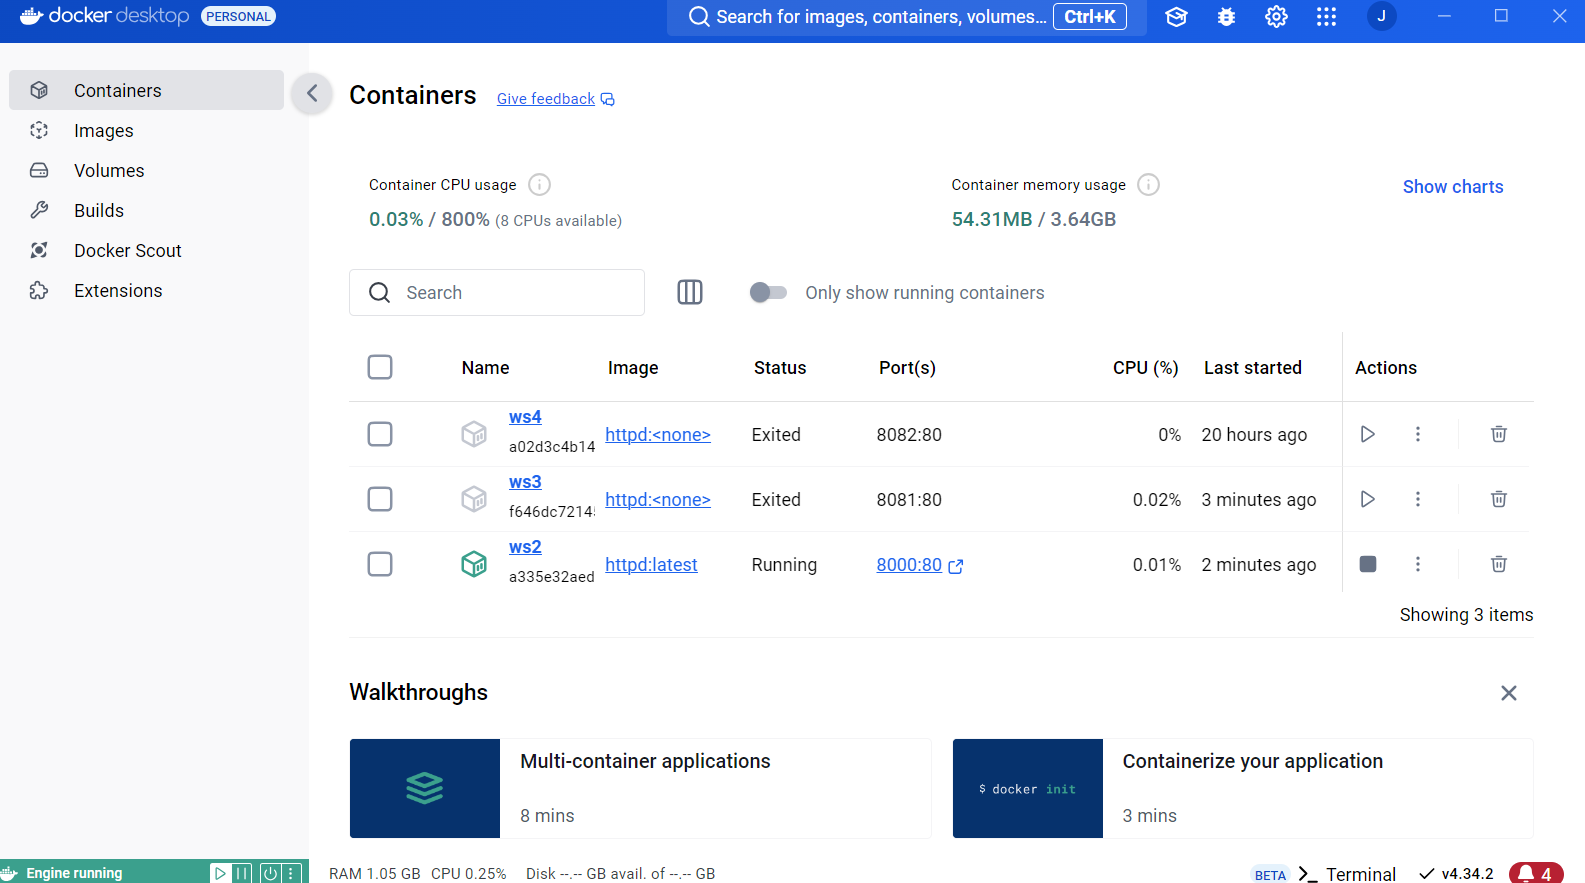Open the user account avatar J
The height and width of the screenshot is (883, 1585).
coord(1381,16)
